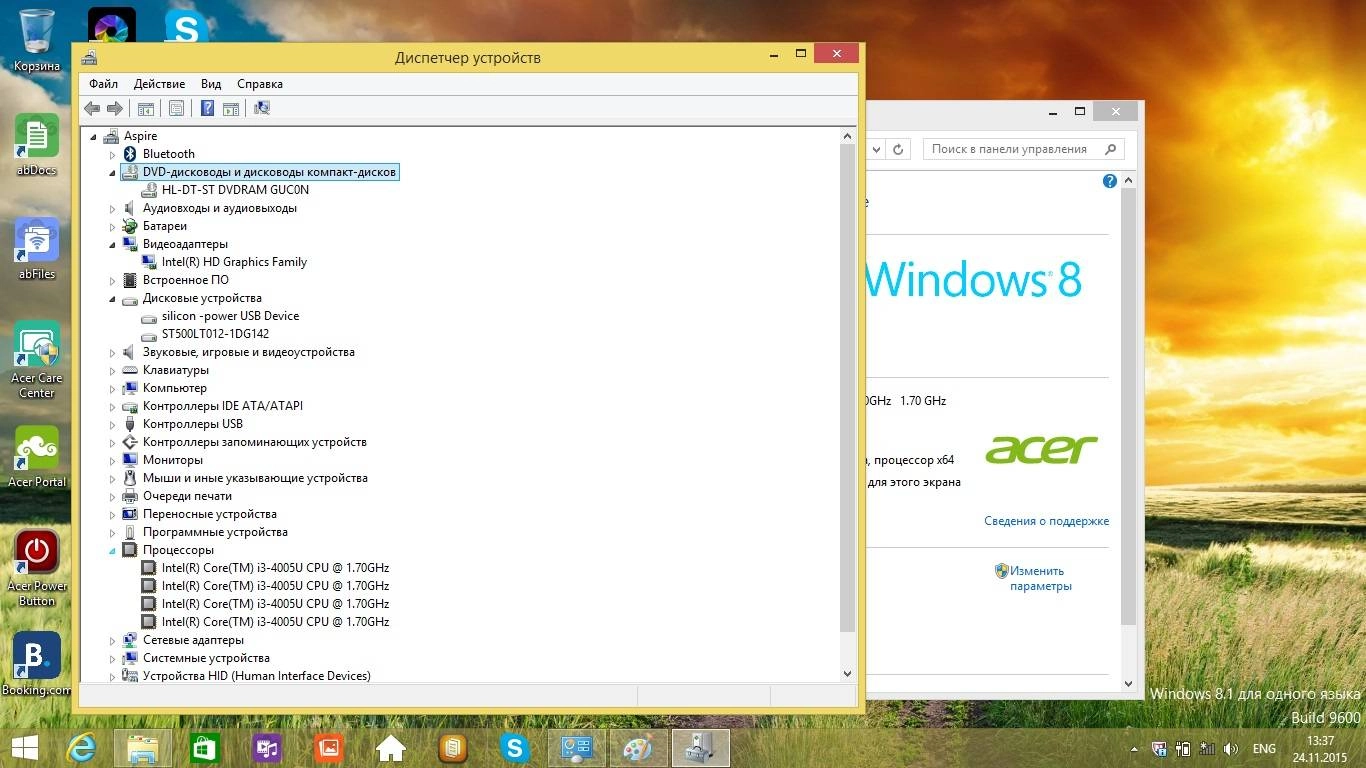Select HL-DT-ST DVDRAM GUC0N device
The height and width of the screenshot is (768, 1366).
tap(235, 190)
